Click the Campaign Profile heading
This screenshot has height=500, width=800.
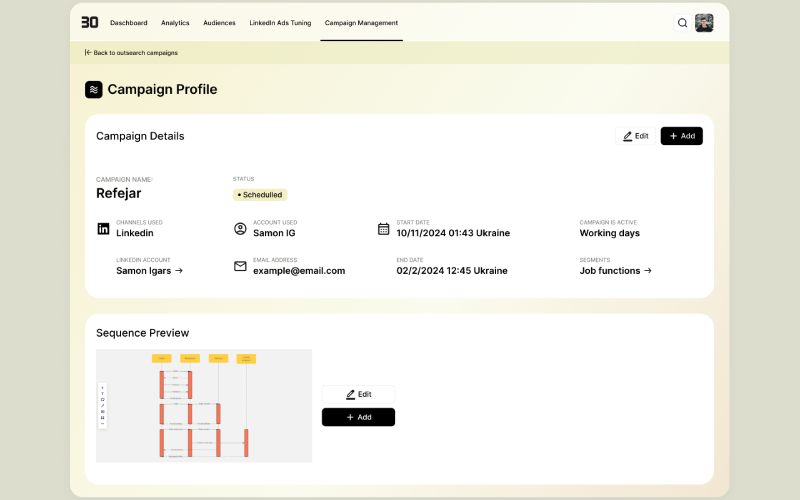162,89
